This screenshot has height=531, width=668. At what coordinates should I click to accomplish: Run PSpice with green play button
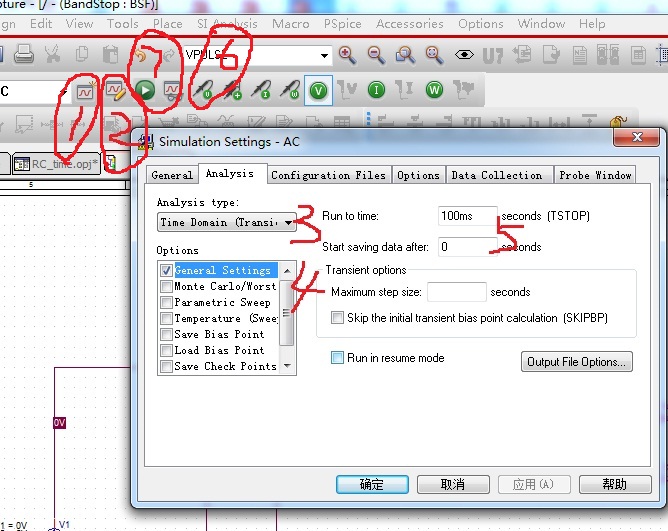145,90
